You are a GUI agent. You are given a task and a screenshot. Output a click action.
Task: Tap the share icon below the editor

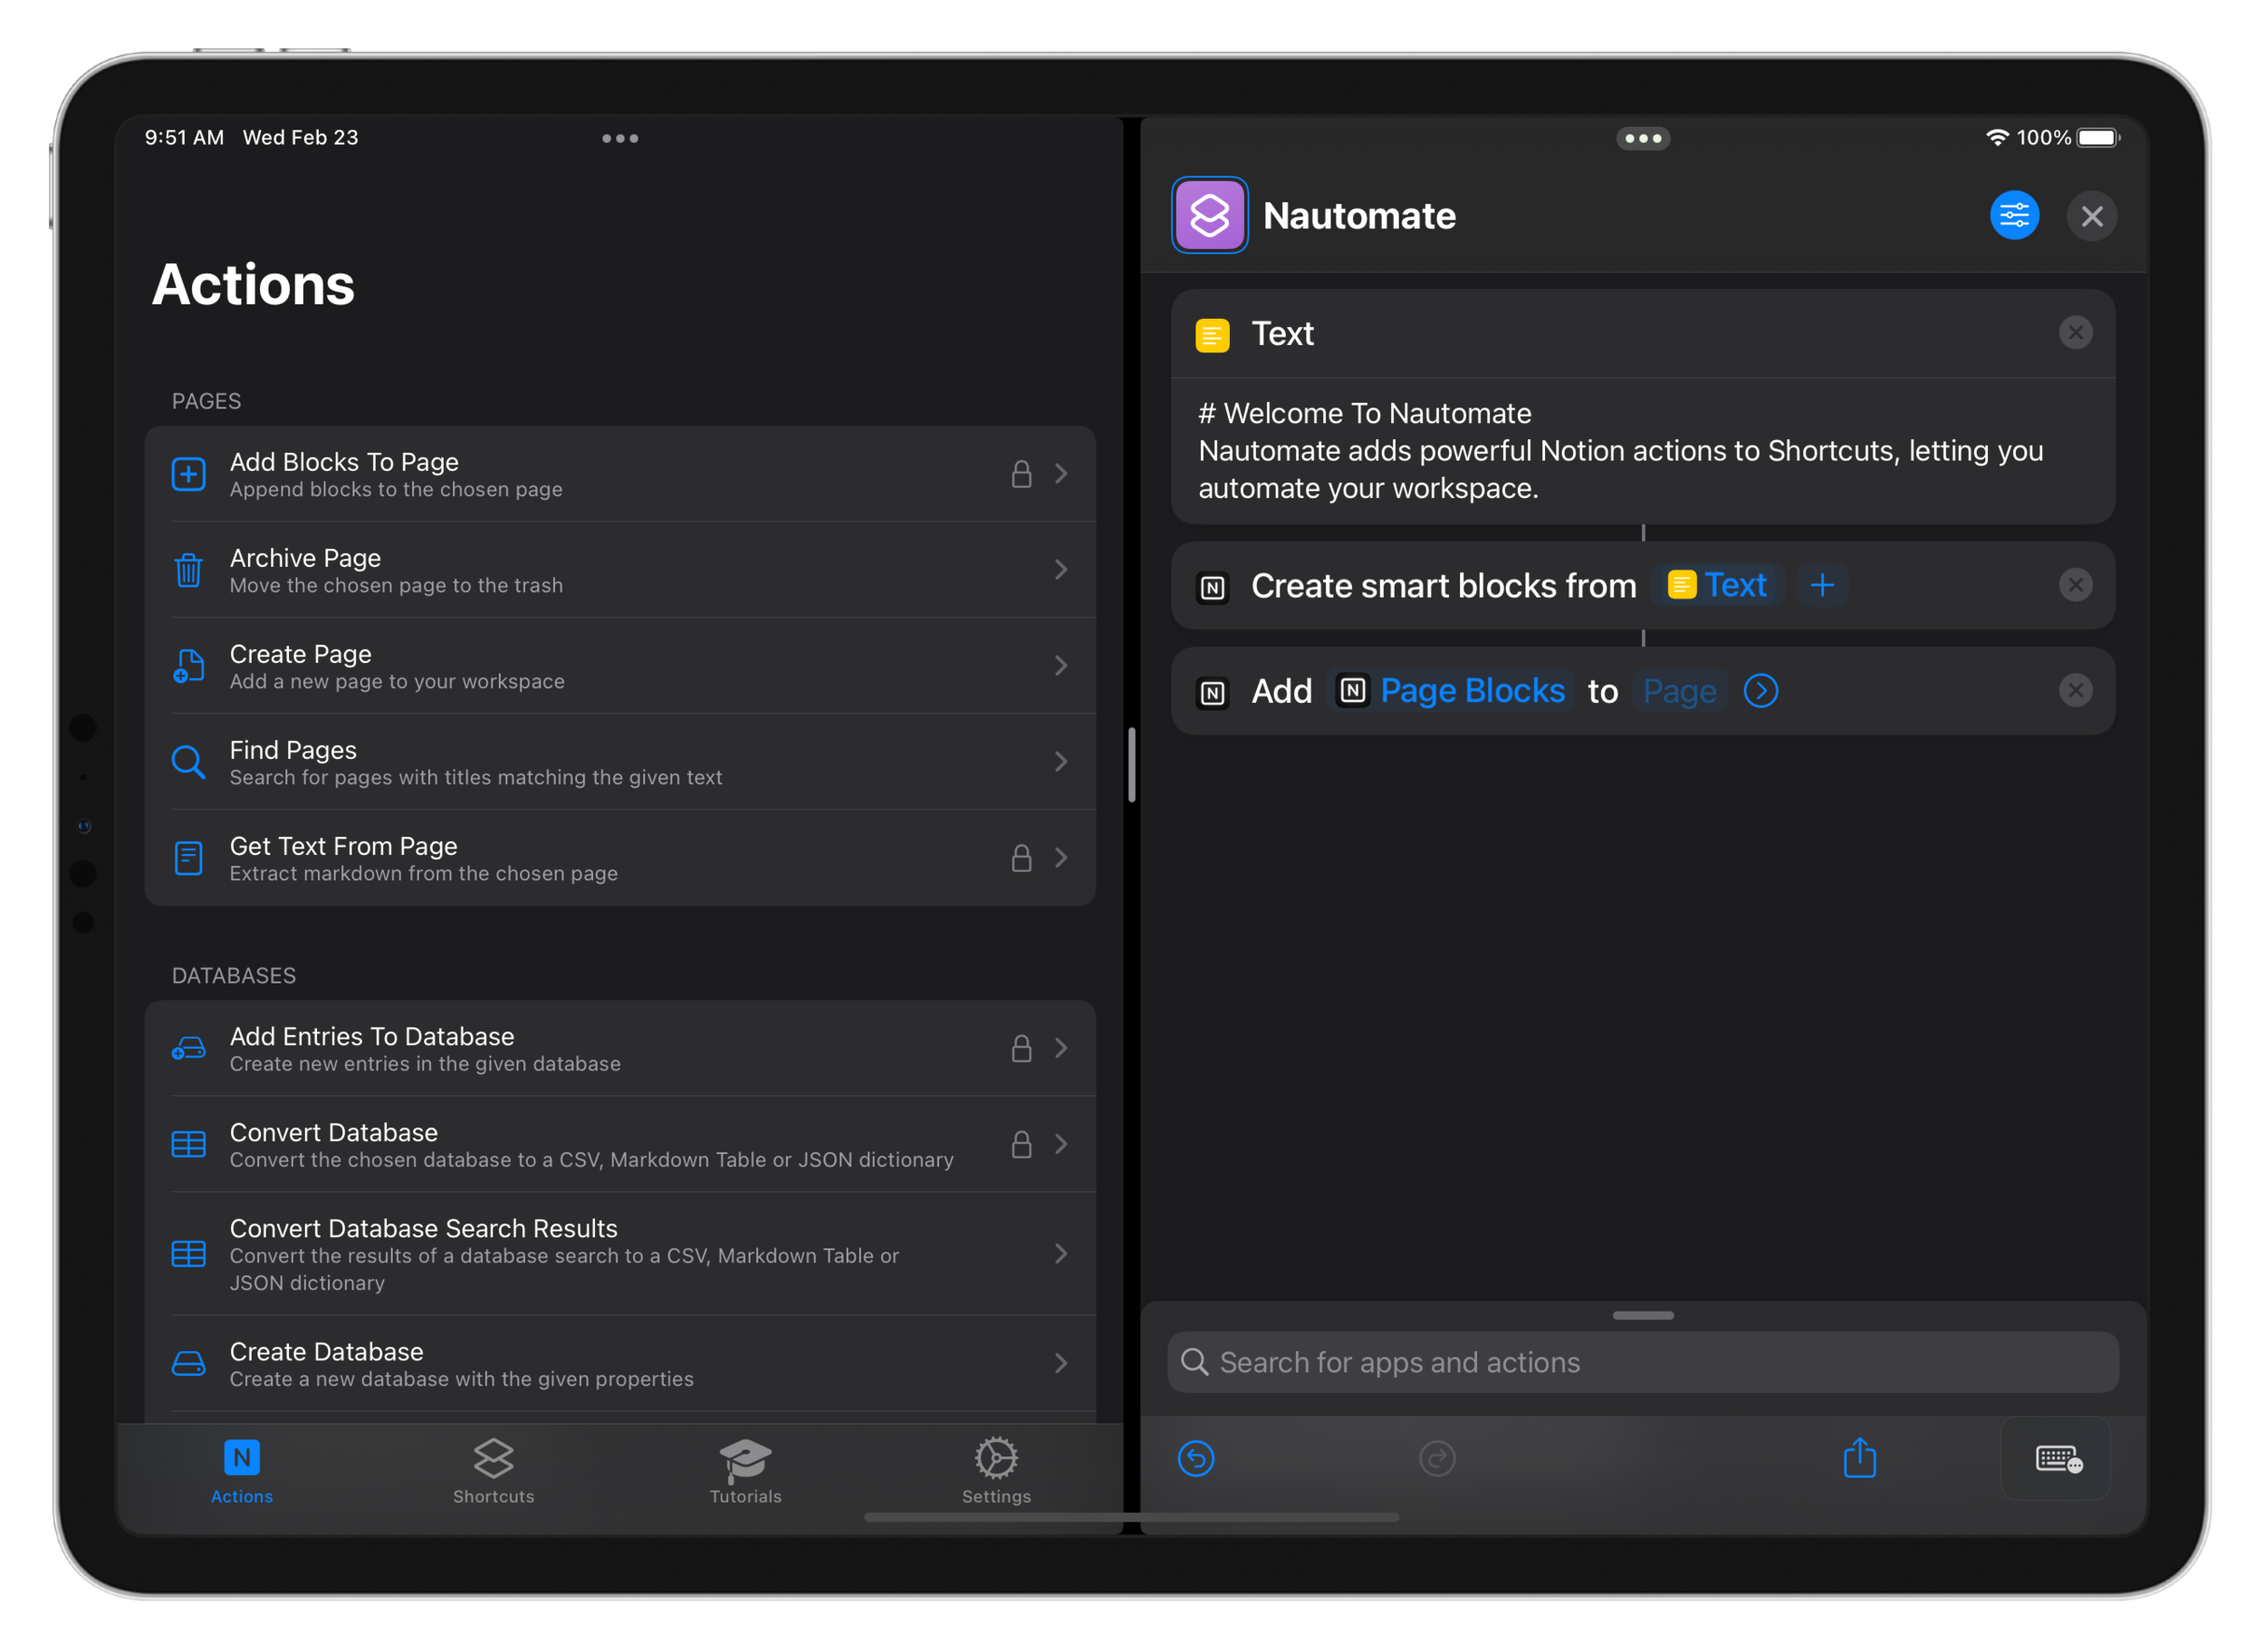point(1859,1458)
